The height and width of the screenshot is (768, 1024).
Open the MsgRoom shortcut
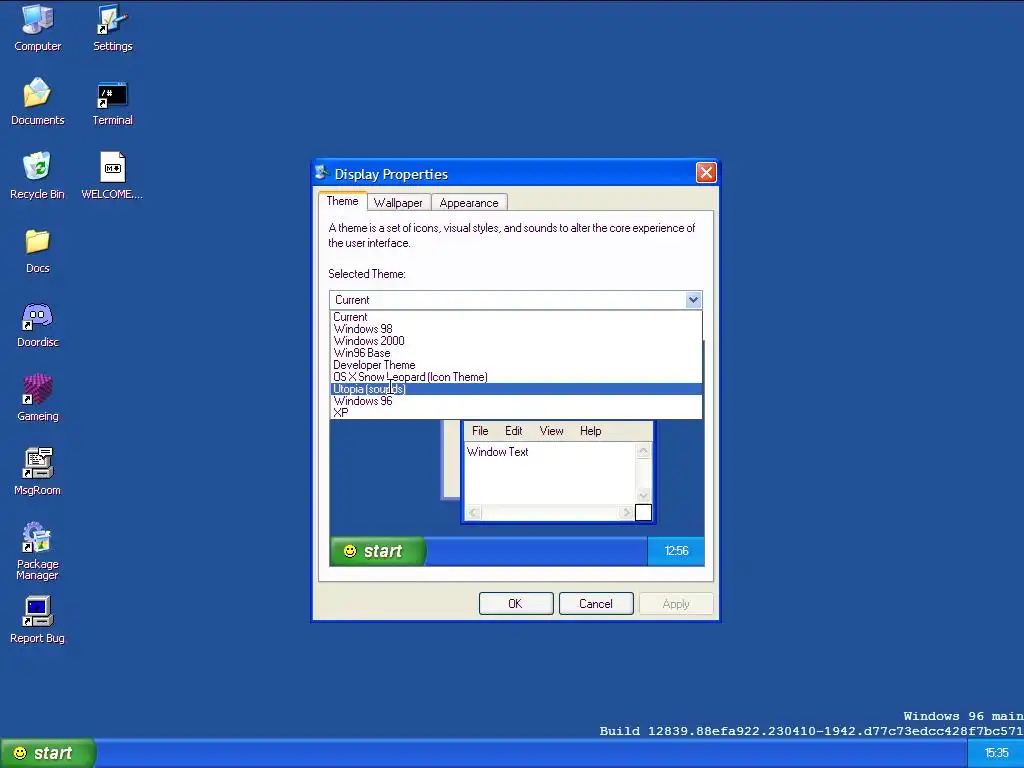point(37,472)
